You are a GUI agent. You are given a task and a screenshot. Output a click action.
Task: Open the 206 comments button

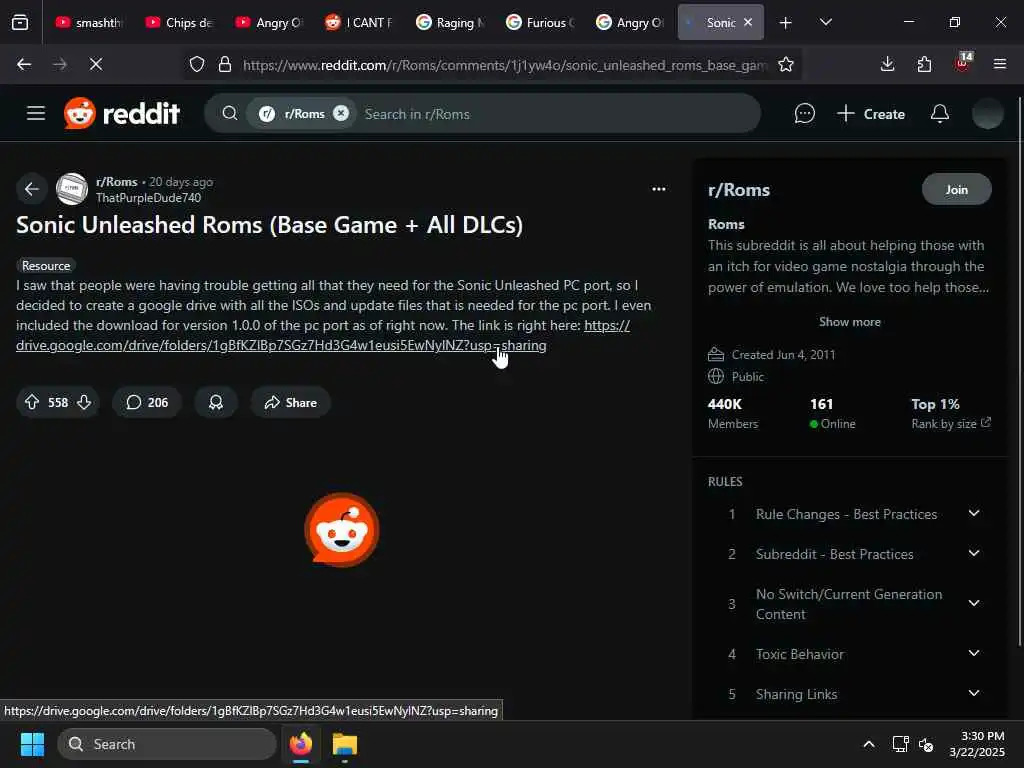147,402
